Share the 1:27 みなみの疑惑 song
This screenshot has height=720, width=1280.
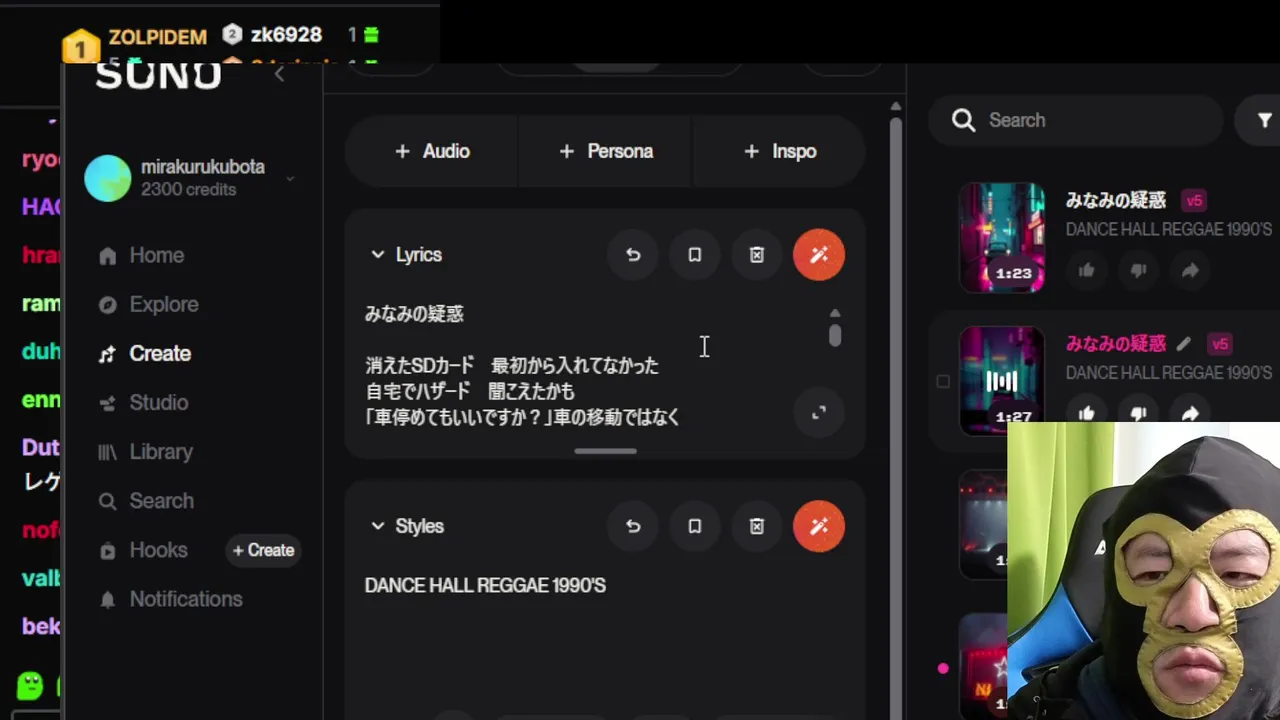[x=1190, y=413]
